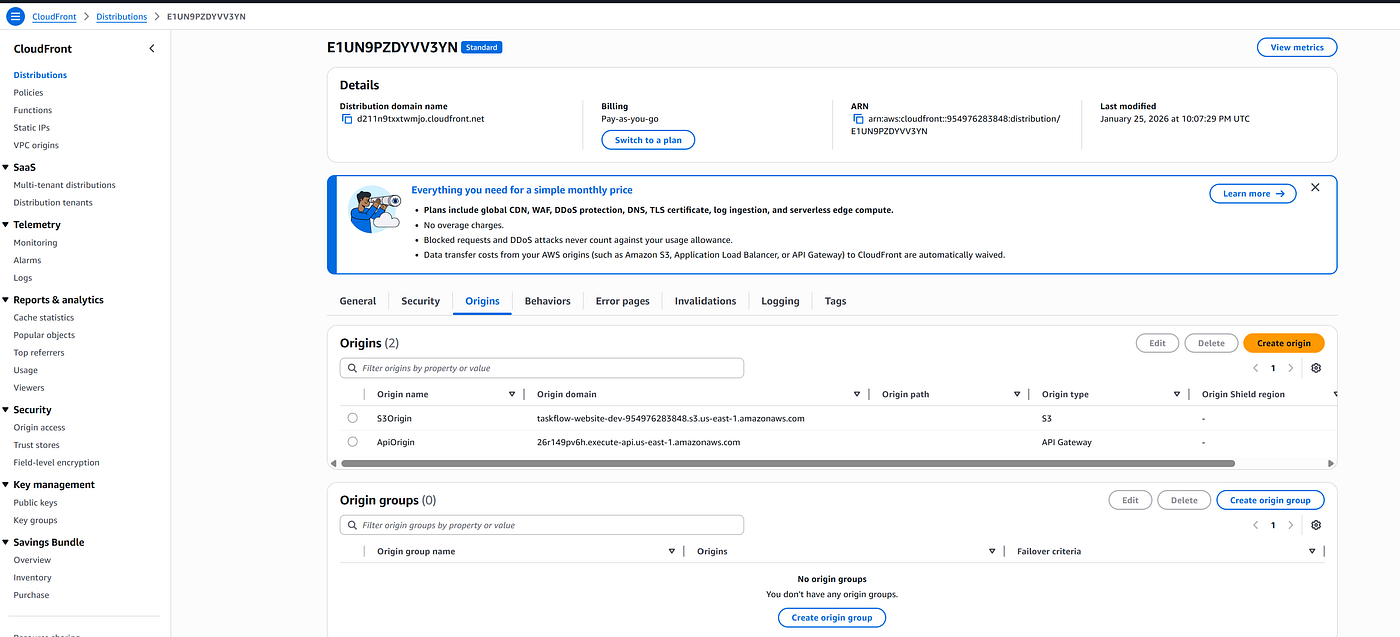The width and height of the screenshot is (1400, 637).
Task: Go to next page in Origin groups pagination
Action: point(1291,525)
